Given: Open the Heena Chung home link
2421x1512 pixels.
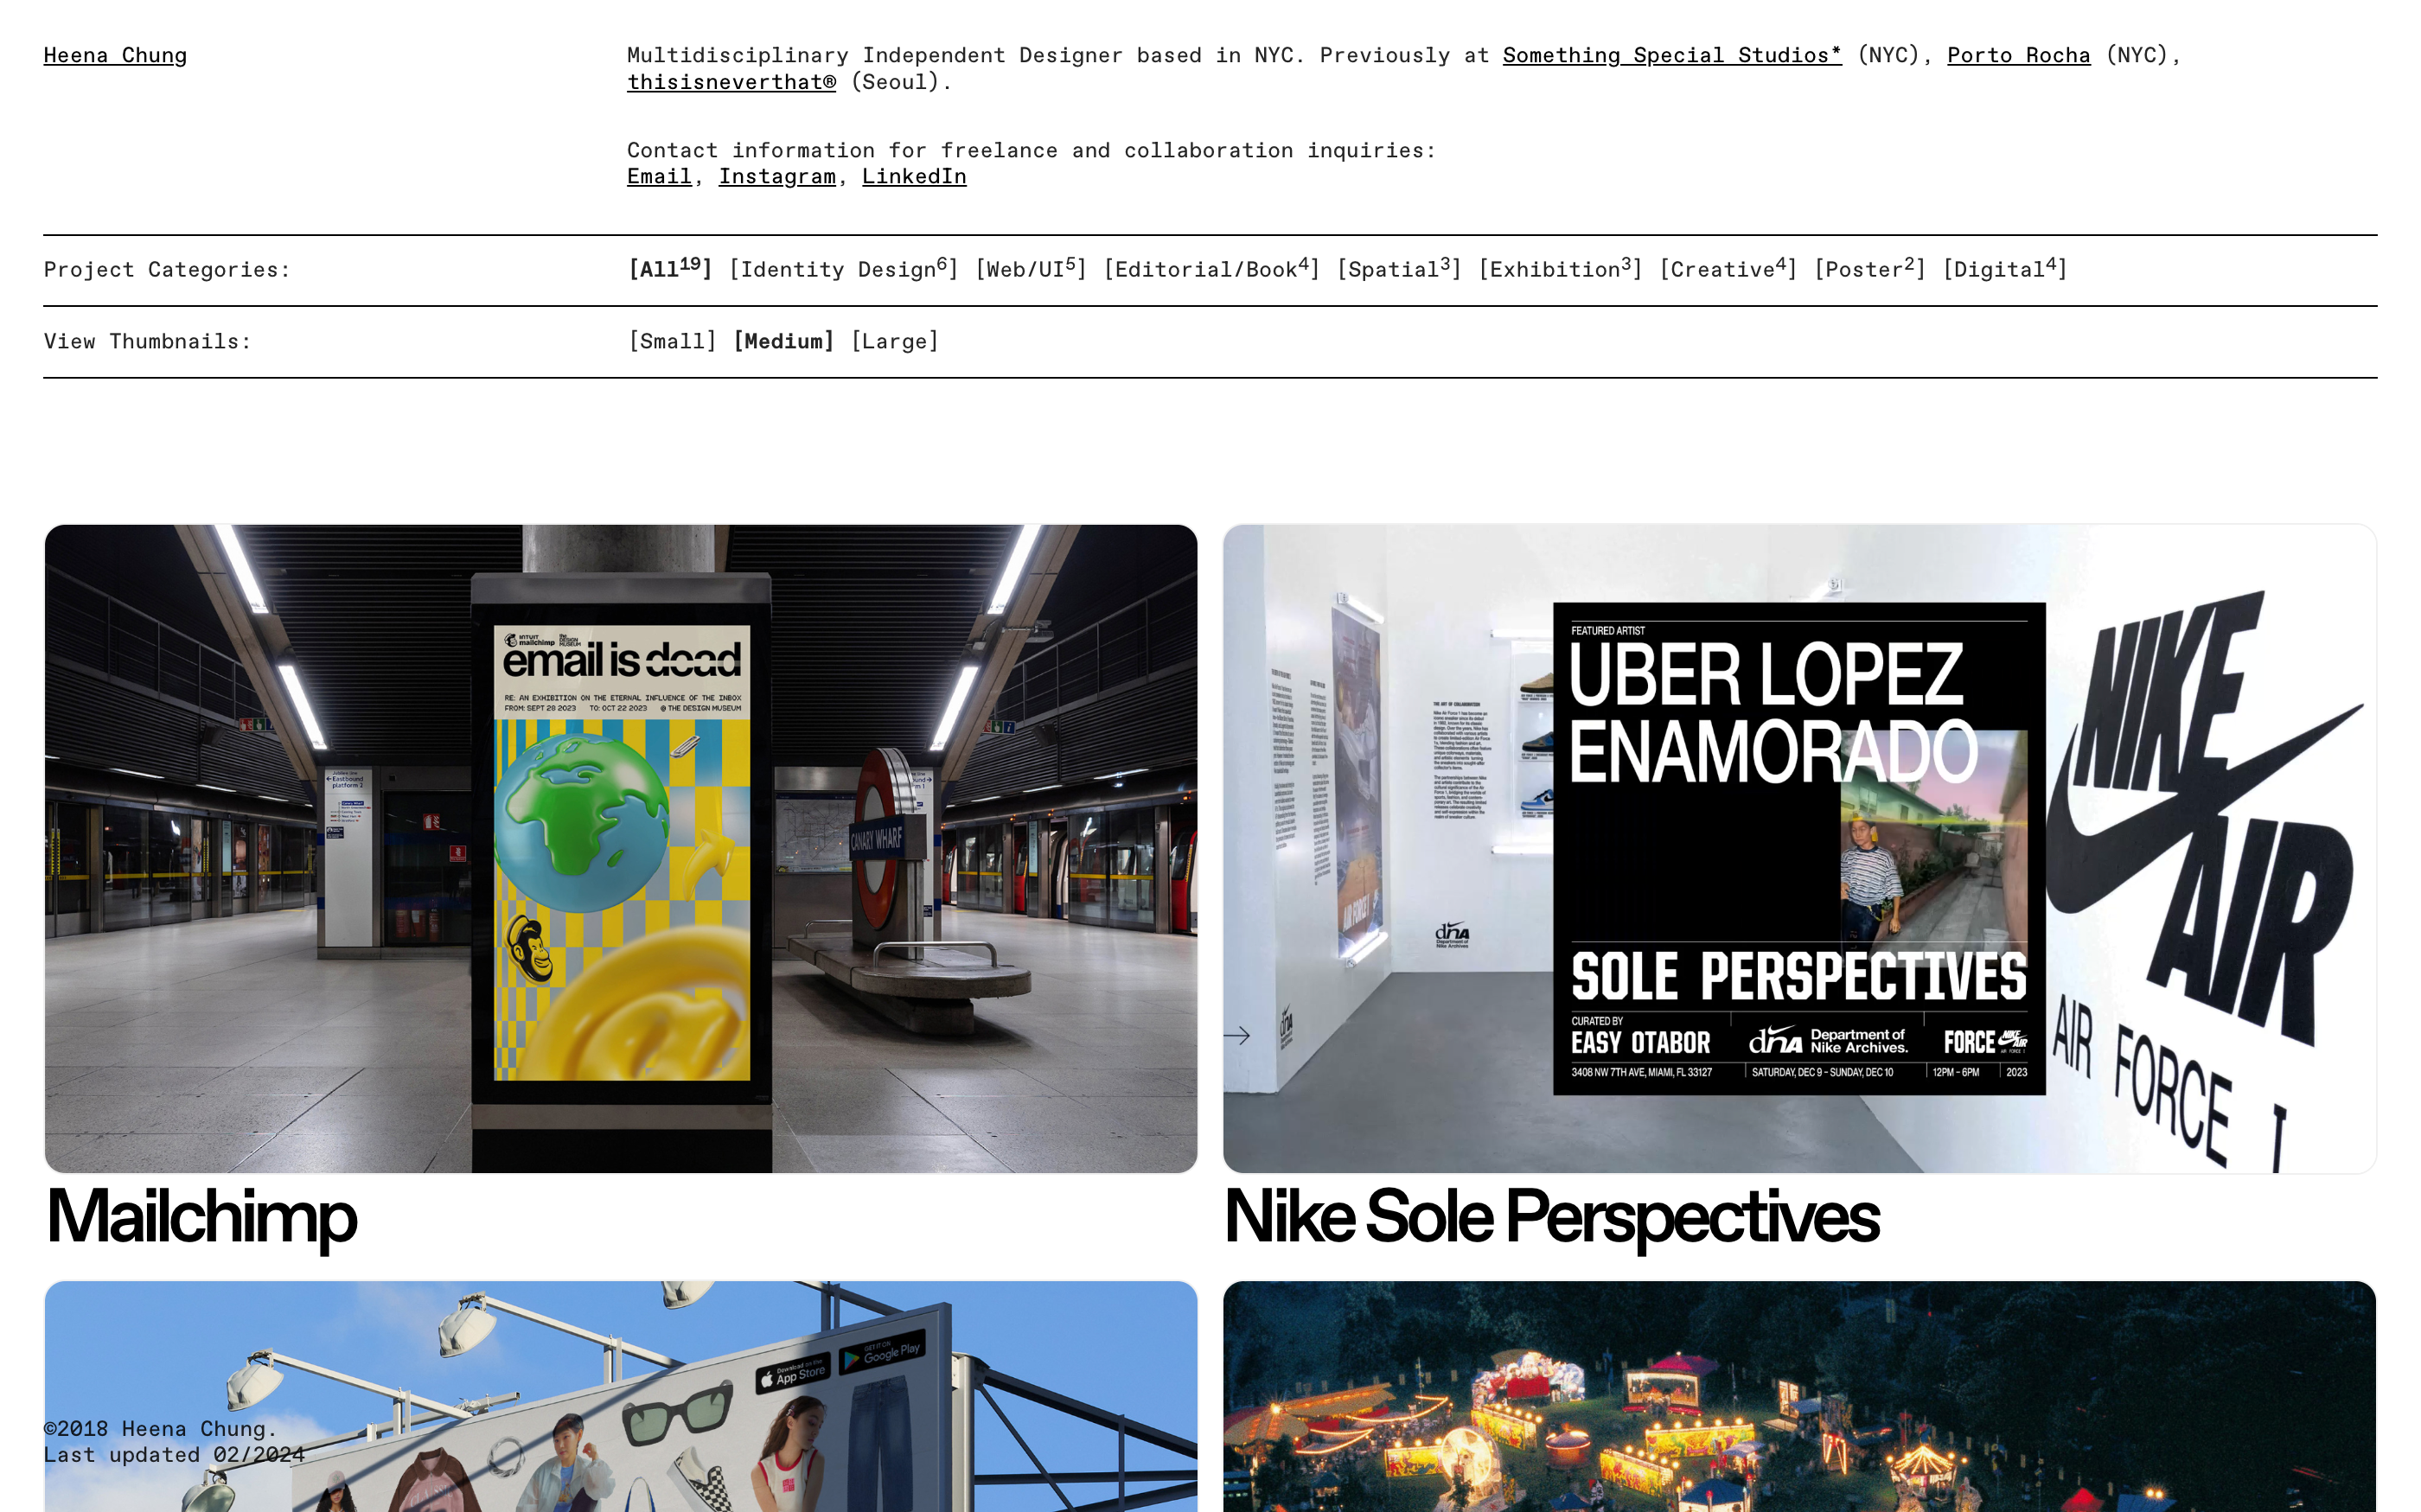Looking at the screenshot, I should [115, 55].
